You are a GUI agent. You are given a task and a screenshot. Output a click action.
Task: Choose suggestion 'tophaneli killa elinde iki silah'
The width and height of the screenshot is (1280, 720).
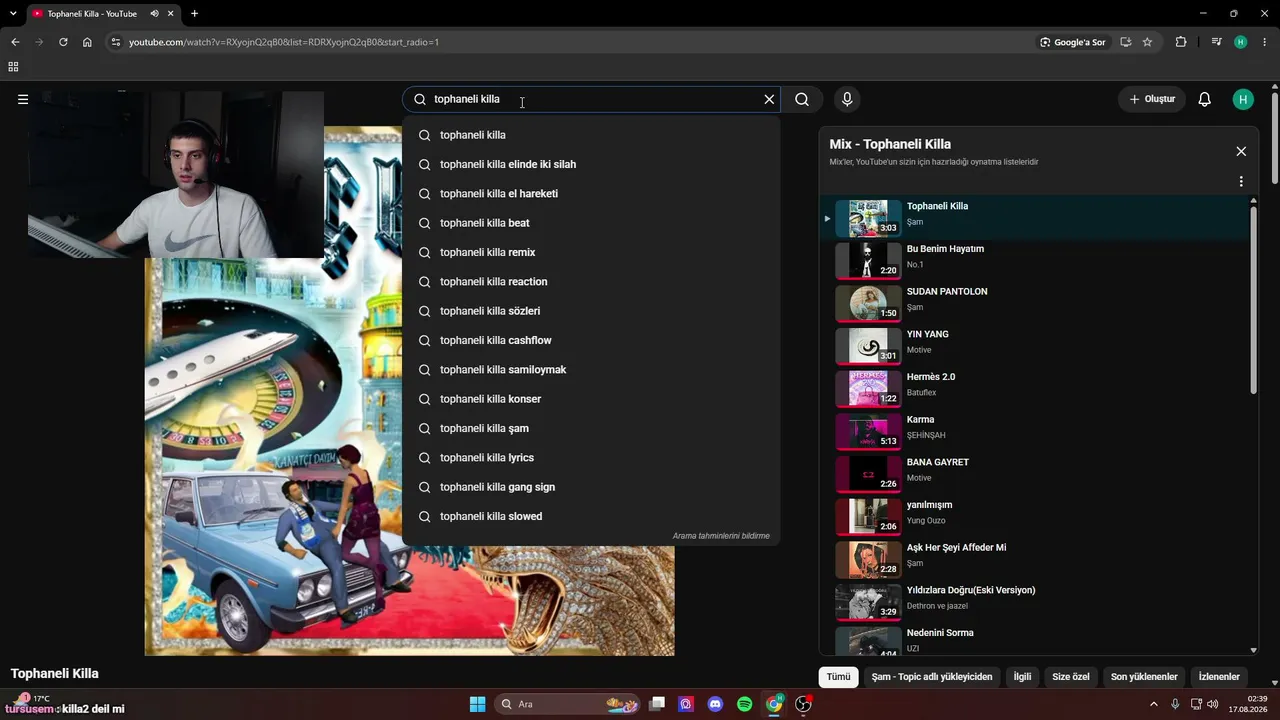[591, 164]
